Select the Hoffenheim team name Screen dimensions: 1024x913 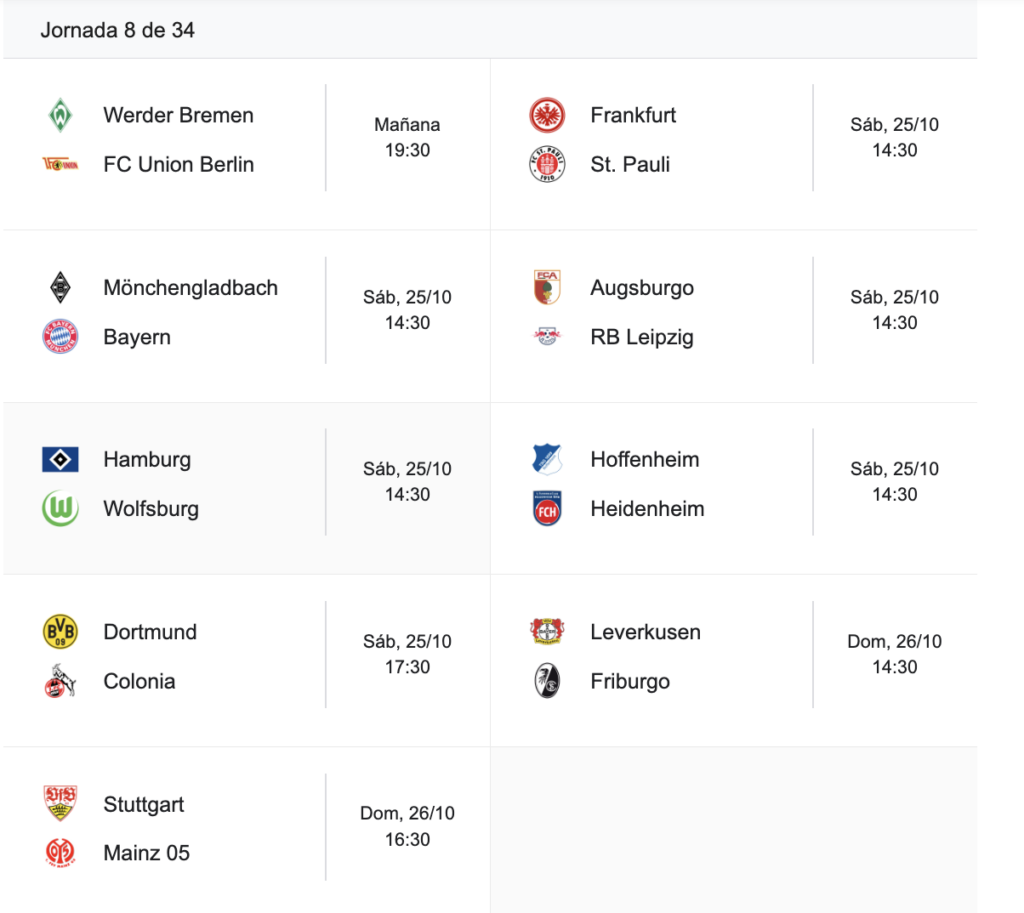point(645,460)
